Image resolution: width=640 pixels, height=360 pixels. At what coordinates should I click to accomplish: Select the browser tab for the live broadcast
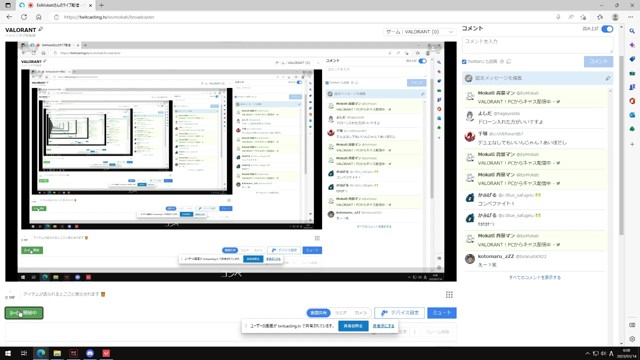tap(55, 5)
